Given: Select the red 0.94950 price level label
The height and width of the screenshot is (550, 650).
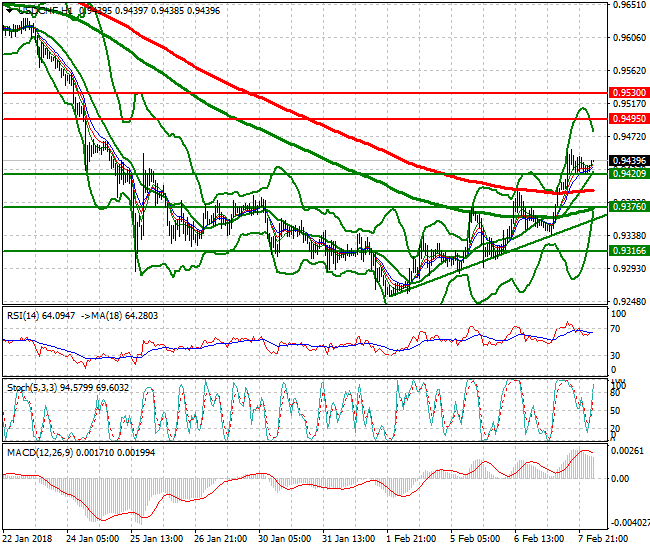Looking at the screenshot, I should [629, 119].
